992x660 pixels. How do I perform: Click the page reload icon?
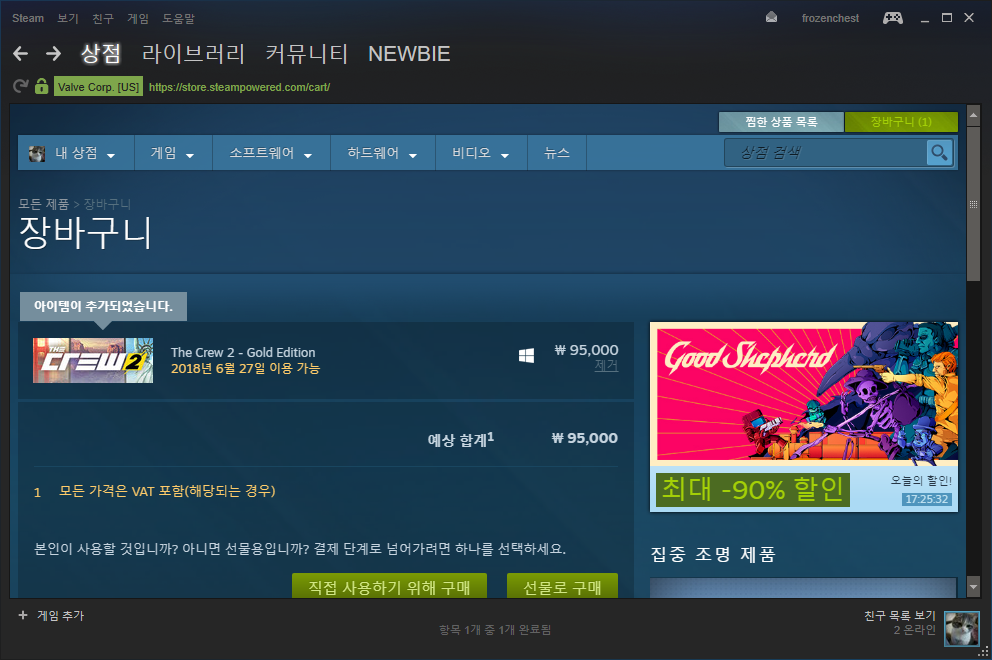pyautogui.click(x=20, y=87)
